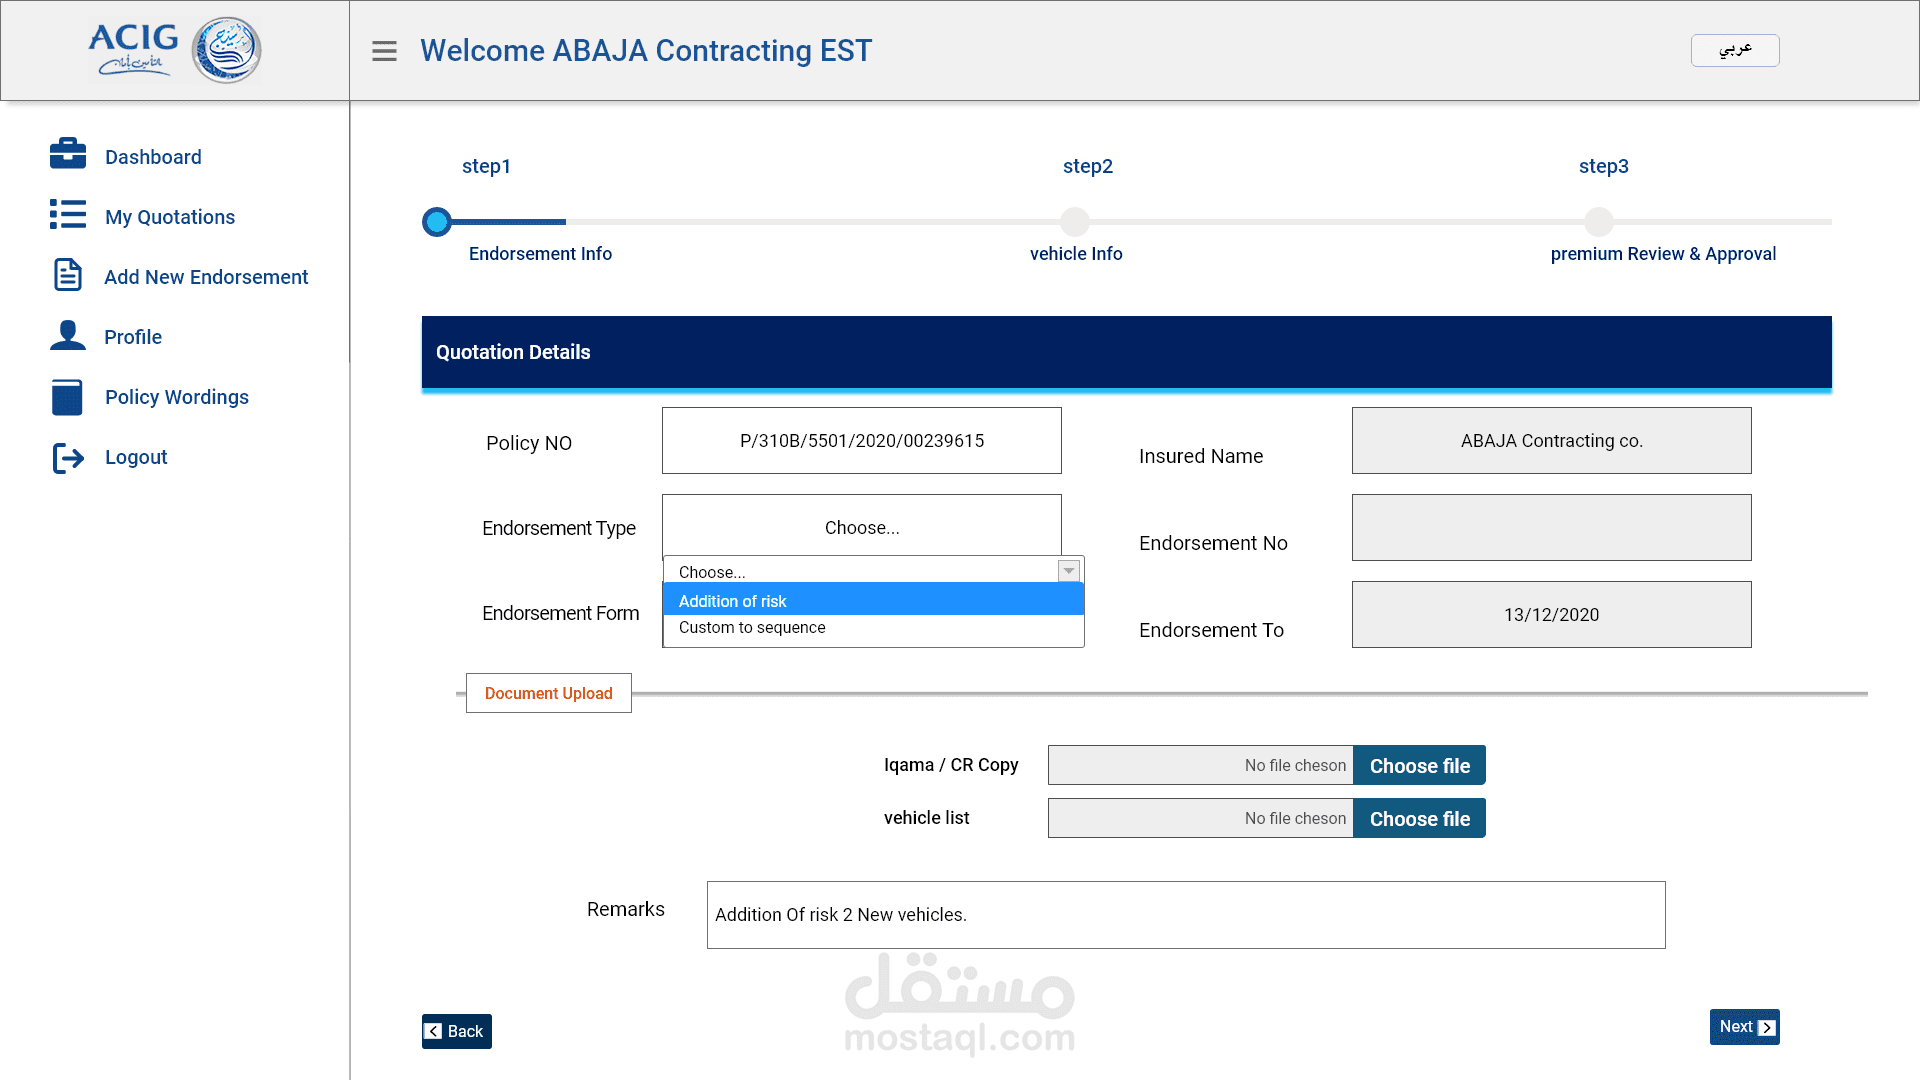
Task: Click the Next button
Action: click(x=1744, y=1027)
